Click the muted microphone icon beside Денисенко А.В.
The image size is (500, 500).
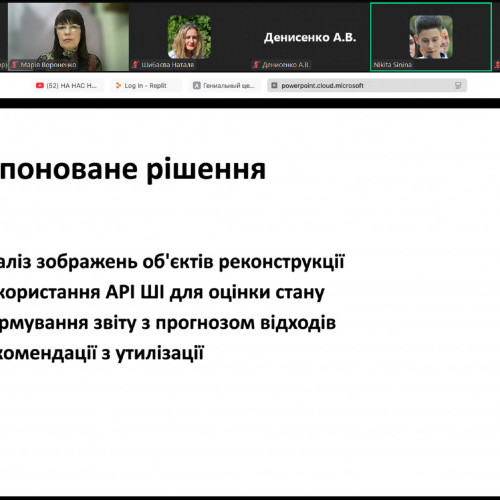tap(256, 64)
